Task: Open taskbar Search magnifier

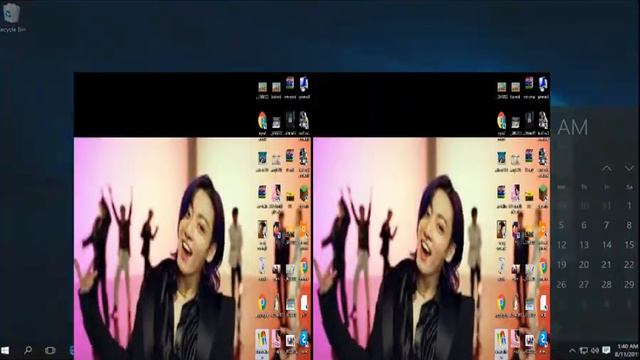Action: pyautogui.click(x=28, y=350)
